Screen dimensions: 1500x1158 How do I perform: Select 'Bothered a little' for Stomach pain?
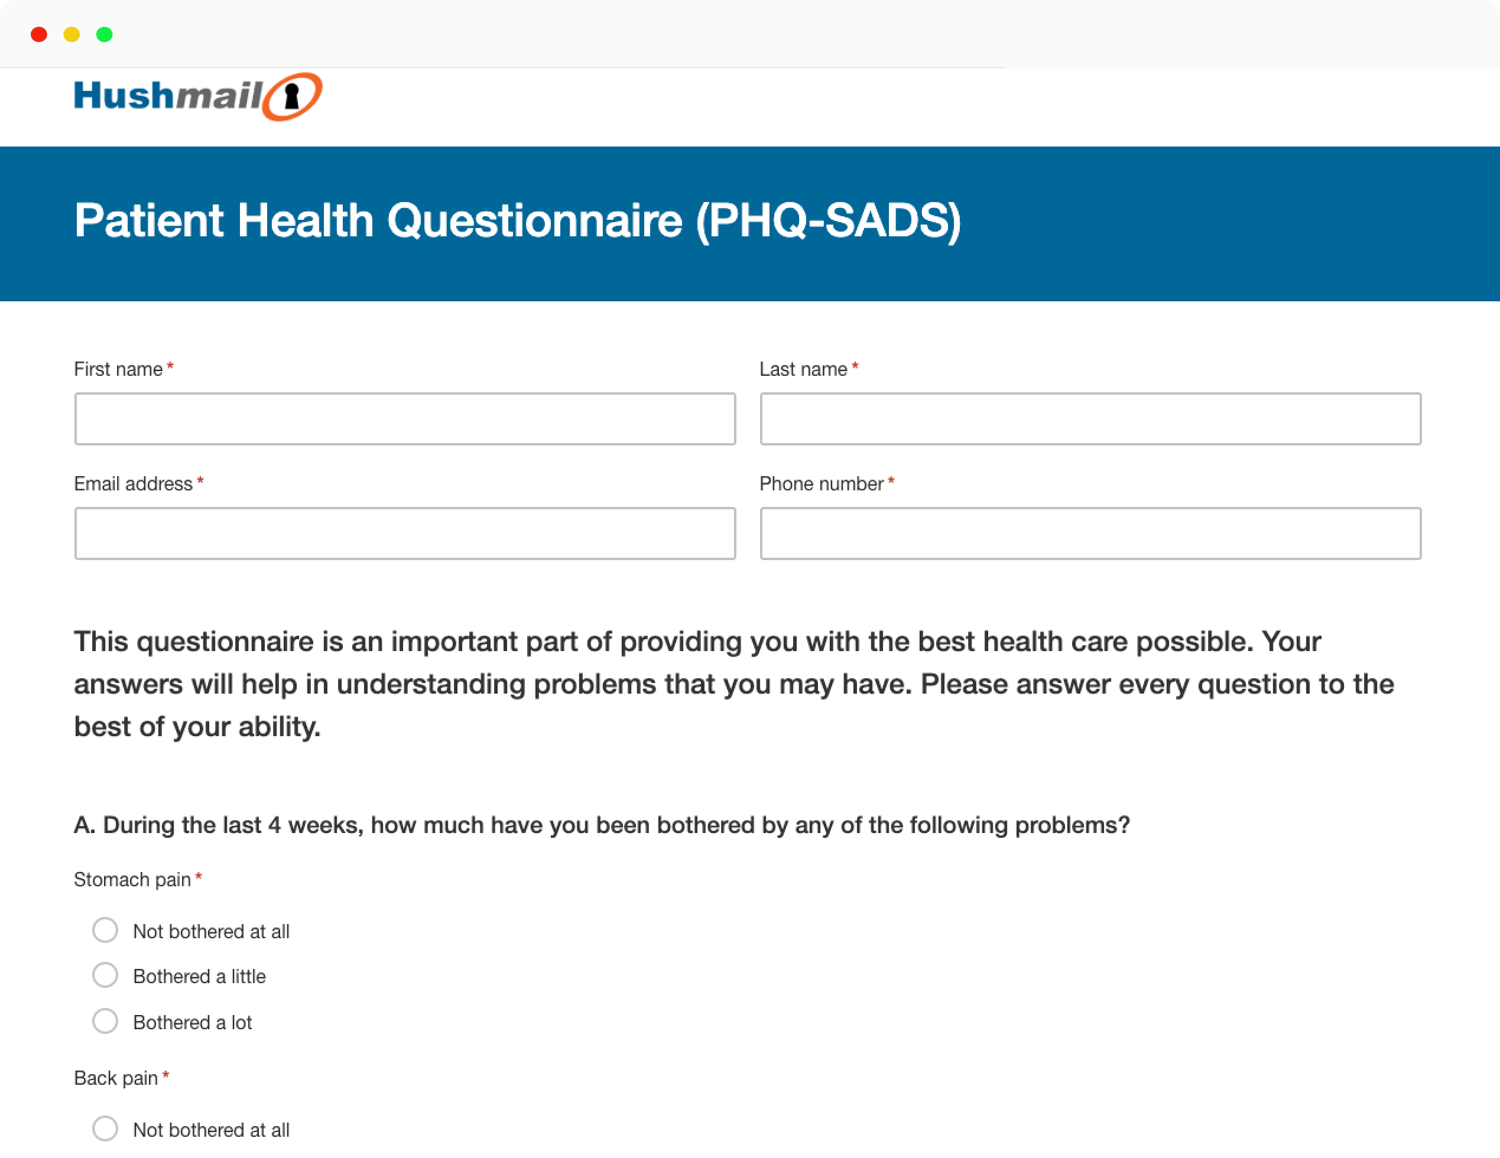[x=105, y=975]
